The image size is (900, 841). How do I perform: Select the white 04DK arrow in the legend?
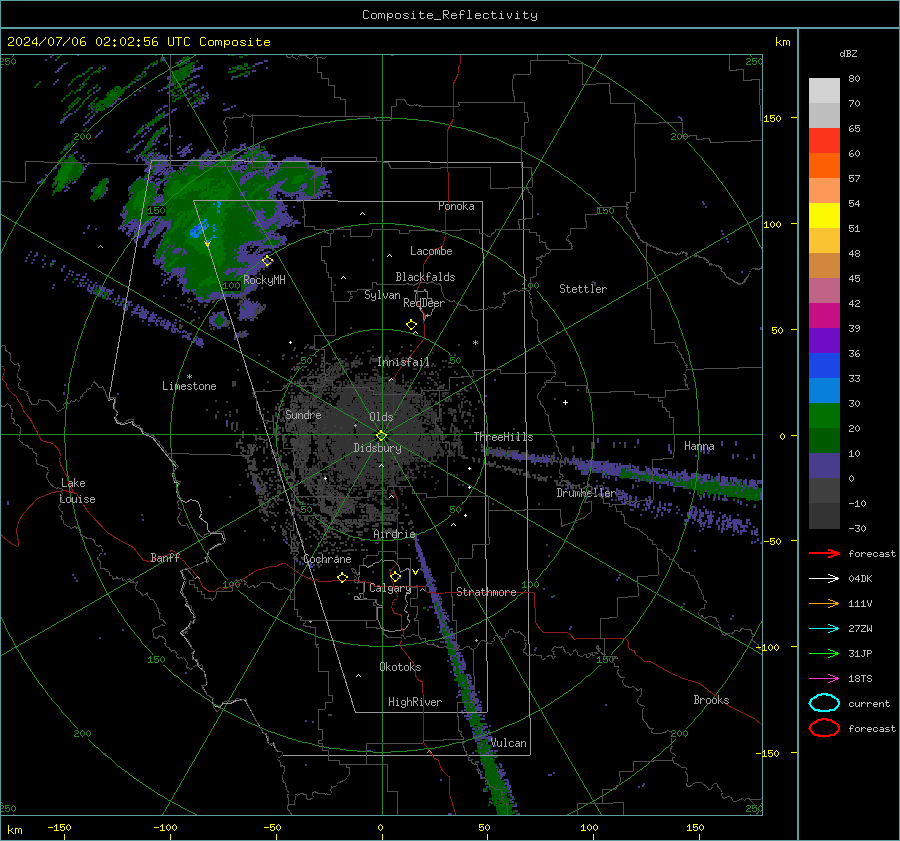click(x=824, y=579)
